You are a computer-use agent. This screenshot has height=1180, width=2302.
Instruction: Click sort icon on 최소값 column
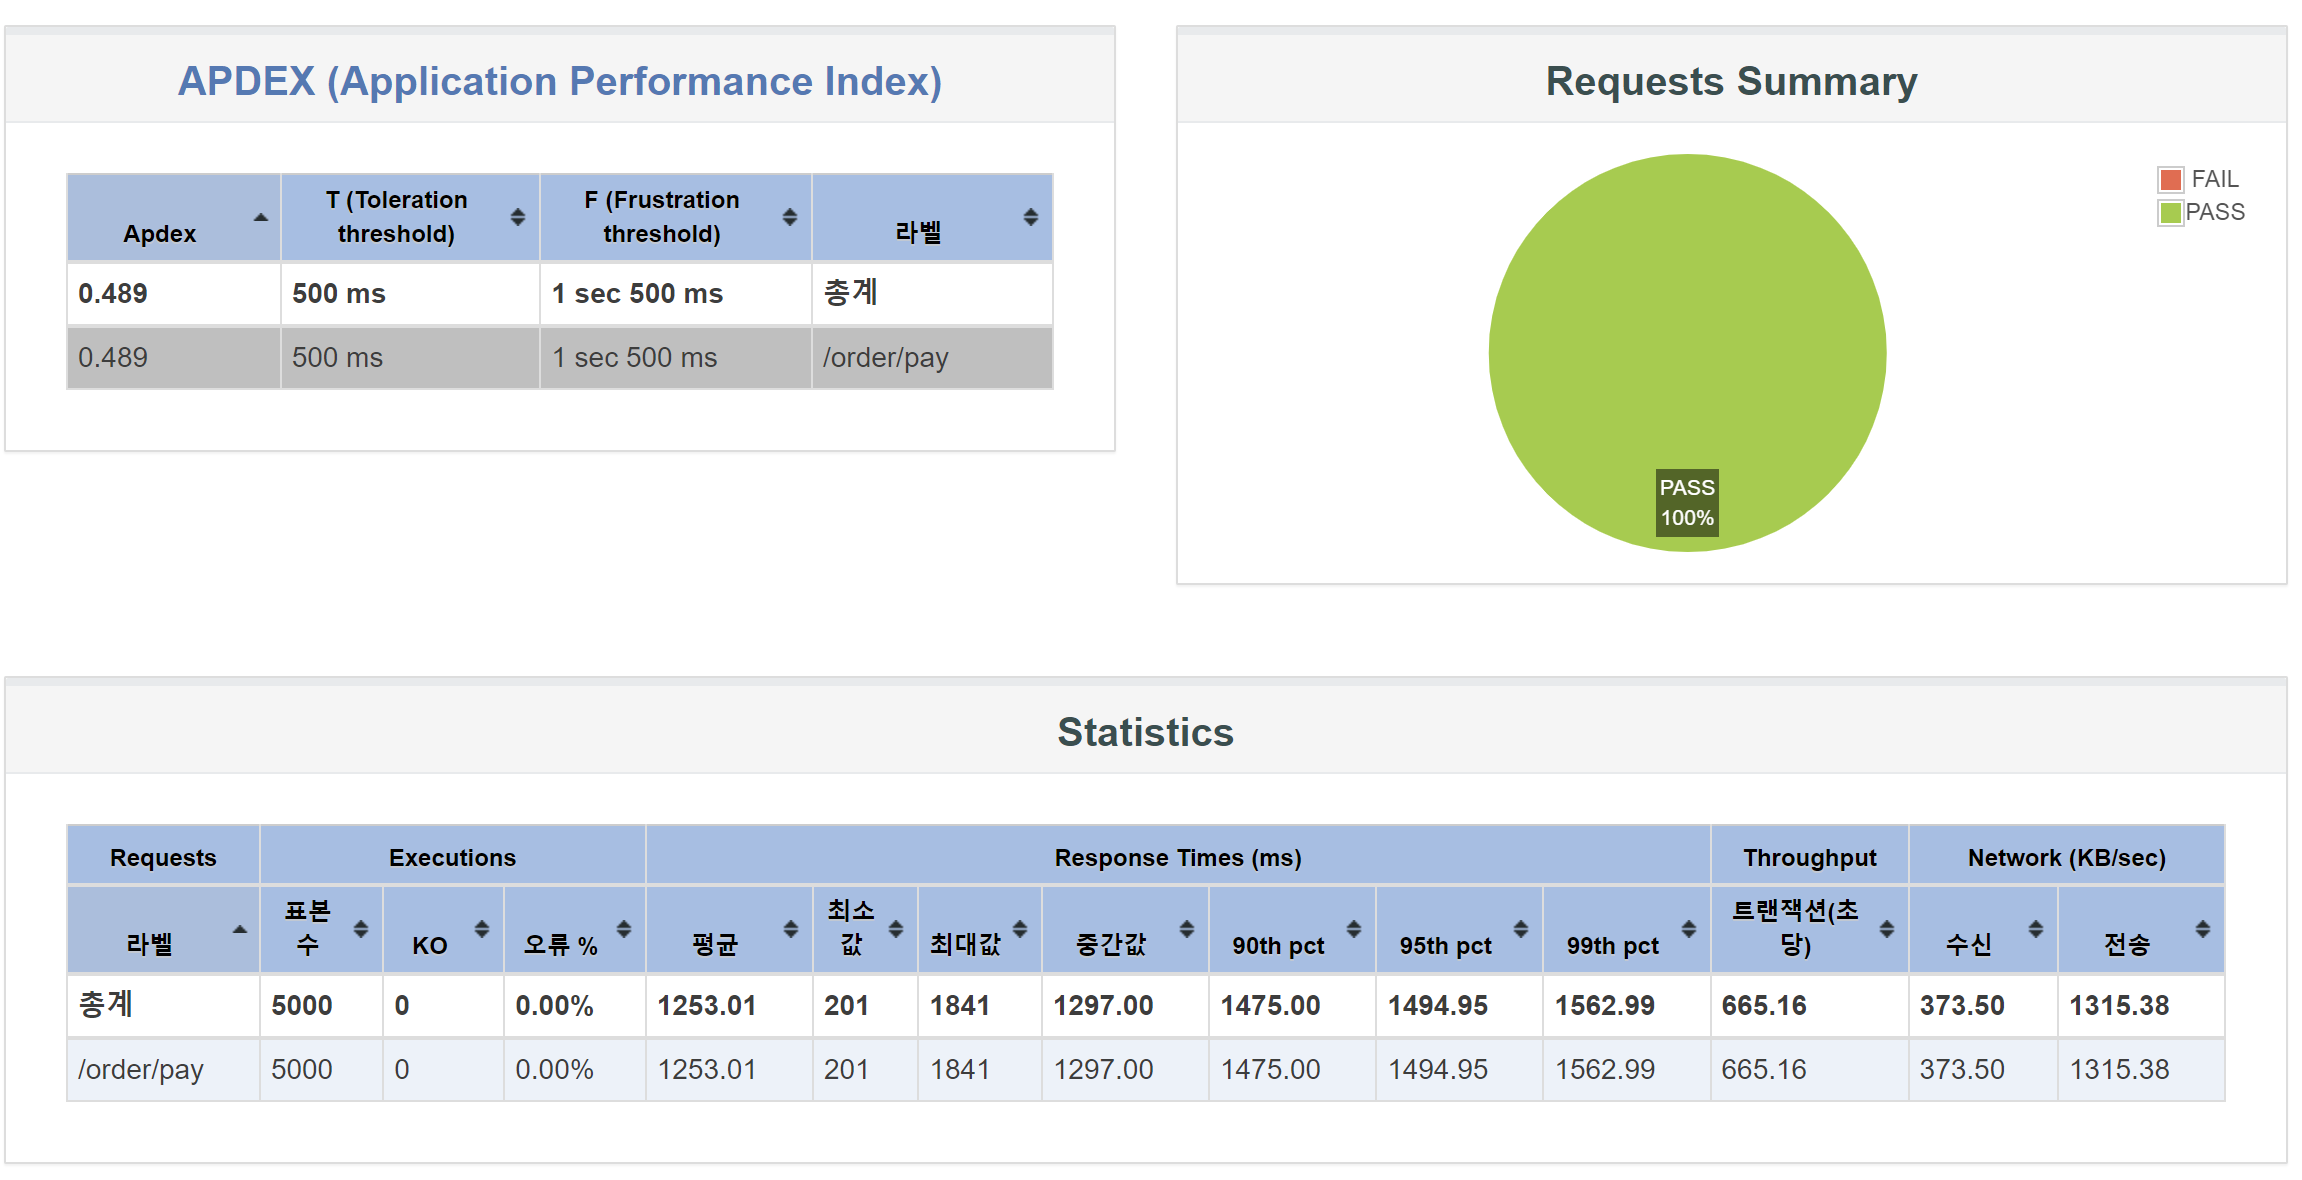click(895, 929)
